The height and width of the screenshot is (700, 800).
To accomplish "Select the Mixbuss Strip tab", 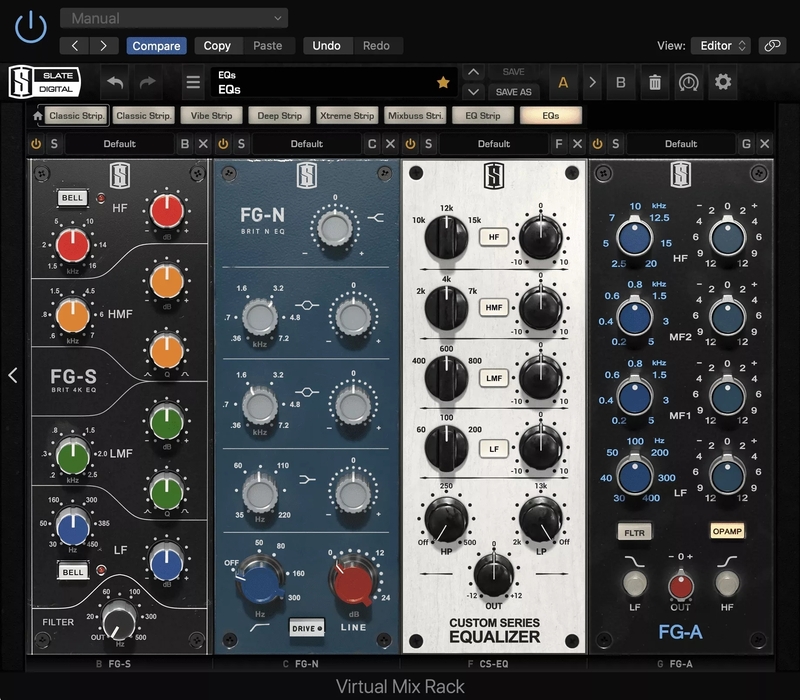I will click(x=415, y=116).
